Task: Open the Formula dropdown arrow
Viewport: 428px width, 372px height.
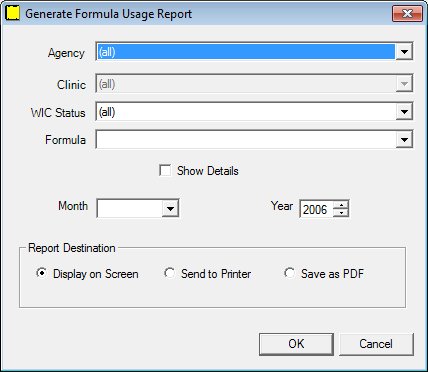Action: (404, 139)
